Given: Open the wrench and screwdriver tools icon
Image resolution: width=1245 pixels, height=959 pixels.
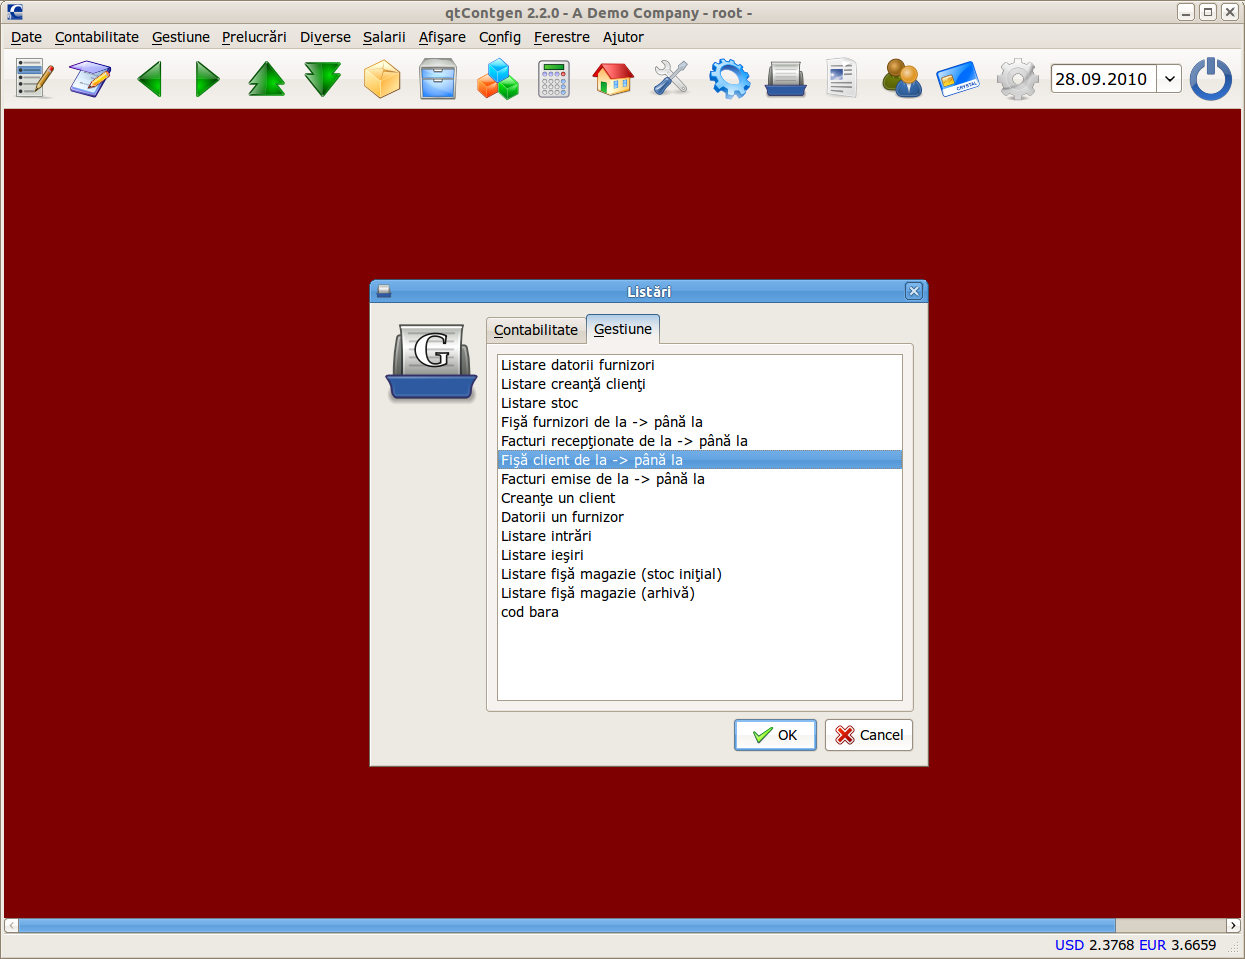Looking at the screenshot, I should (x=671, y=78).
